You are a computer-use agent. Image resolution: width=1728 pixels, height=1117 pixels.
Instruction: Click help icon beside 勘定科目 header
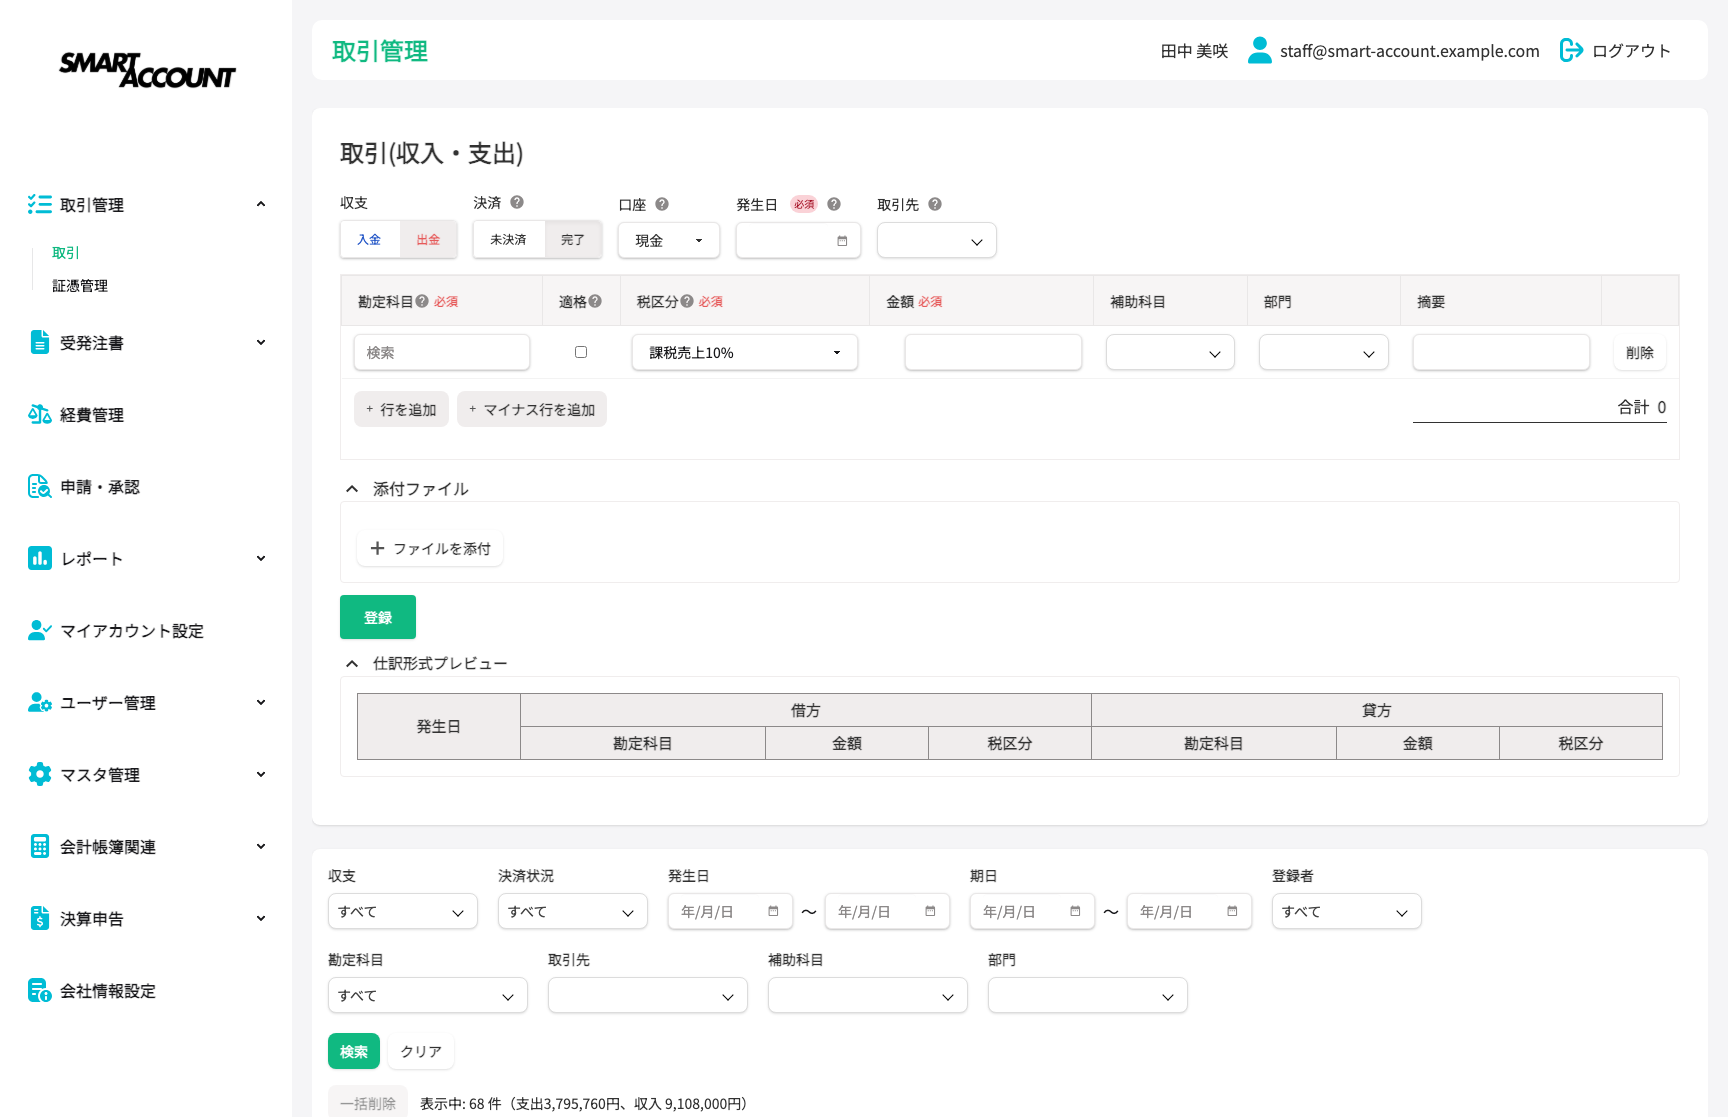(422, 301)
